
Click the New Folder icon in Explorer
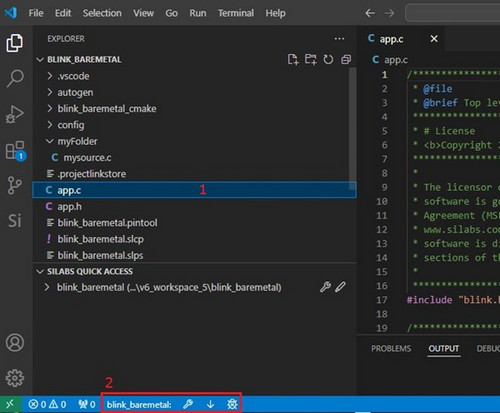311,59
